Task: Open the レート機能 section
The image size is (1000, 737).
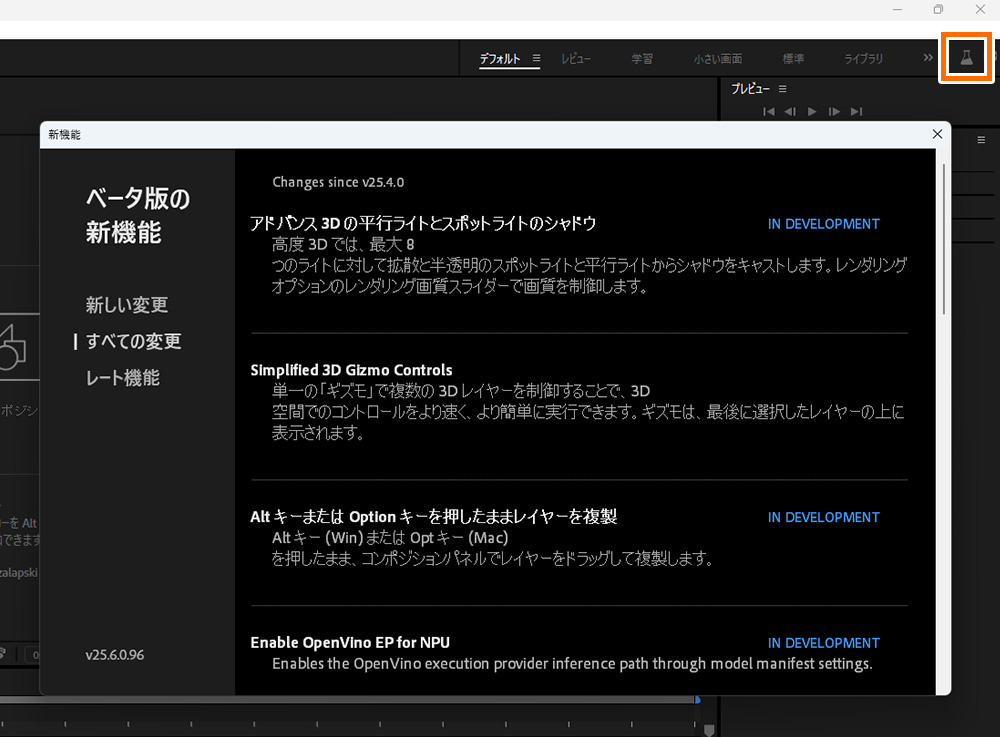Action: (x=122, y=378)
